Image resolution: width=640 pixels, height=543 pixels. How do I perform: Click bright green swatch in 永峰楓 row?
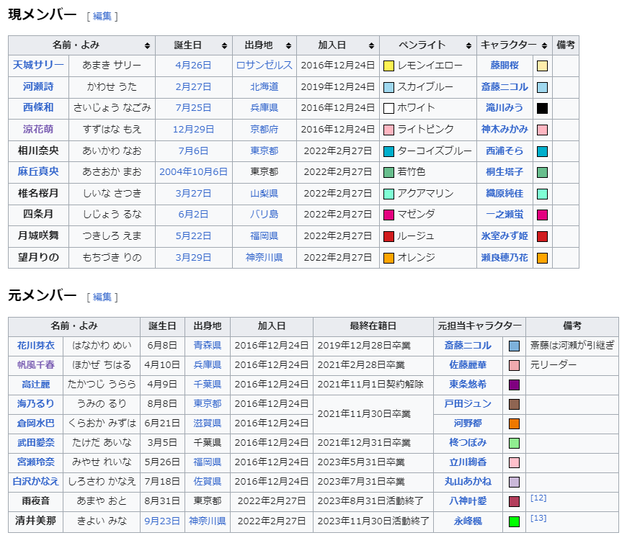click(x=514, y=521)
